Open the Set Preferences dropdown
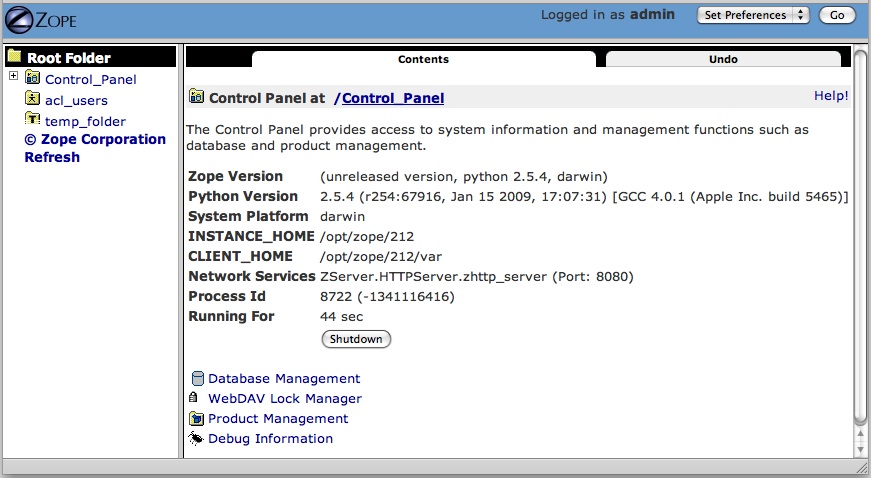 (753, 15)
